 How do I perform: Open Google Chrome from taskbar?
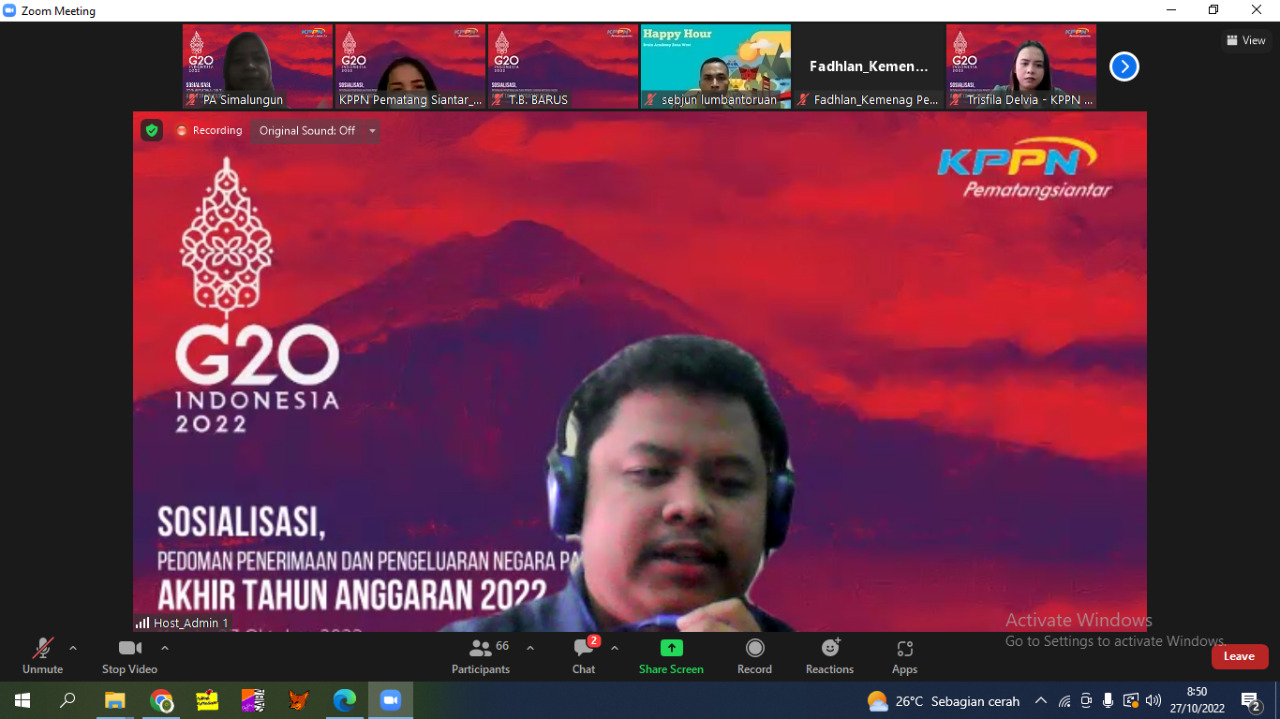pyautogui.click(x=161, y=700)
